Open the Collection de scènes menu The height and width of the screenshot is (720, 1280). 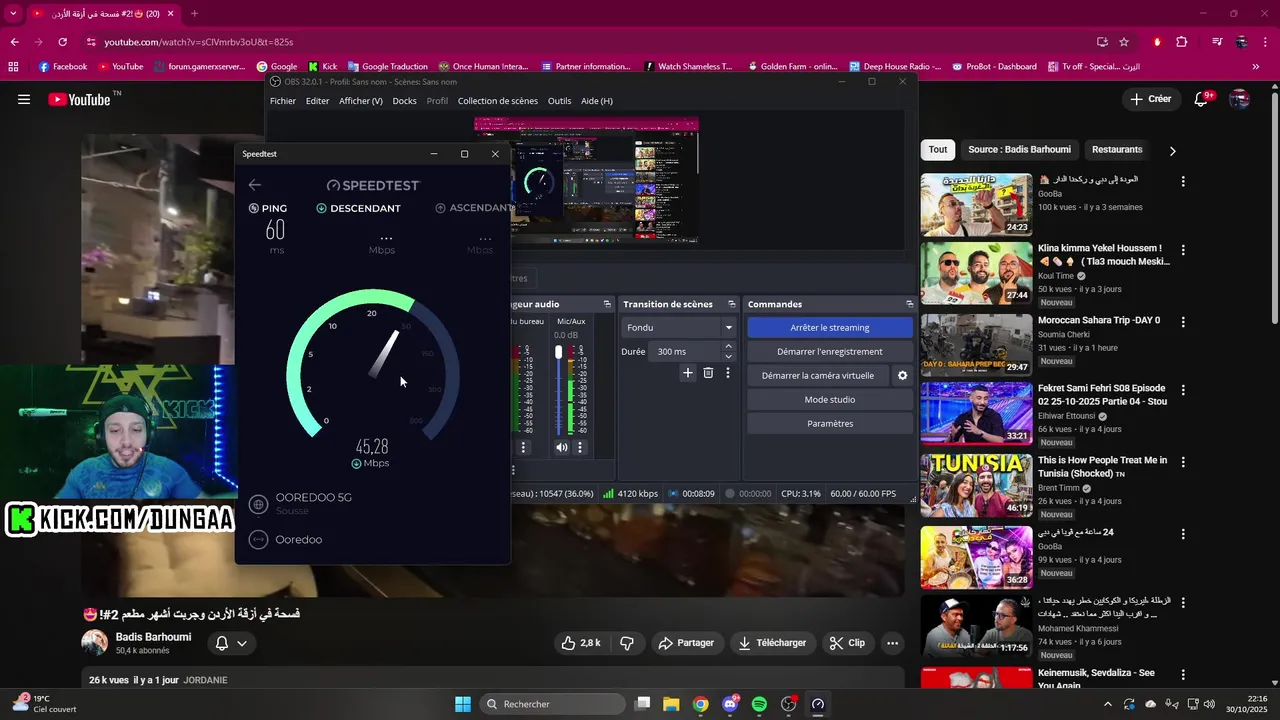click(x=497, y=101)
